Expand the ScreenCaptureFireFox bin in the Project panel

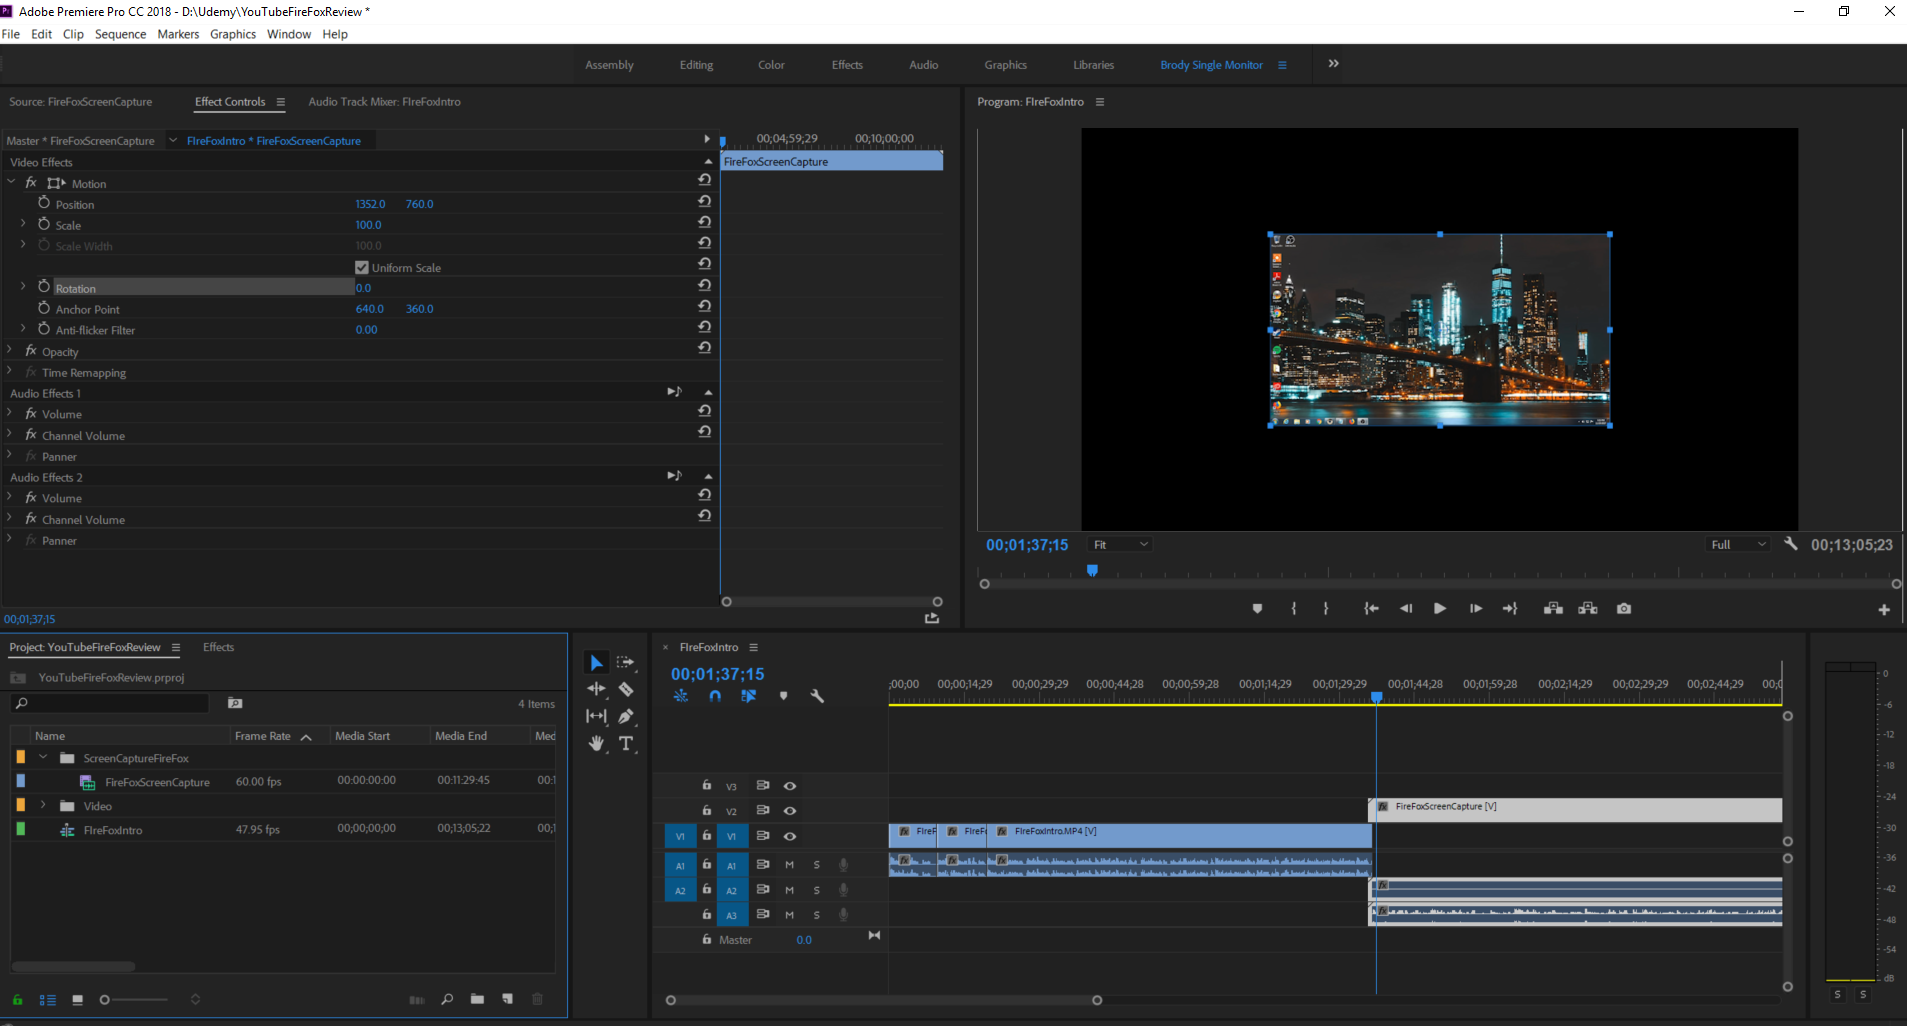point(43,757)
